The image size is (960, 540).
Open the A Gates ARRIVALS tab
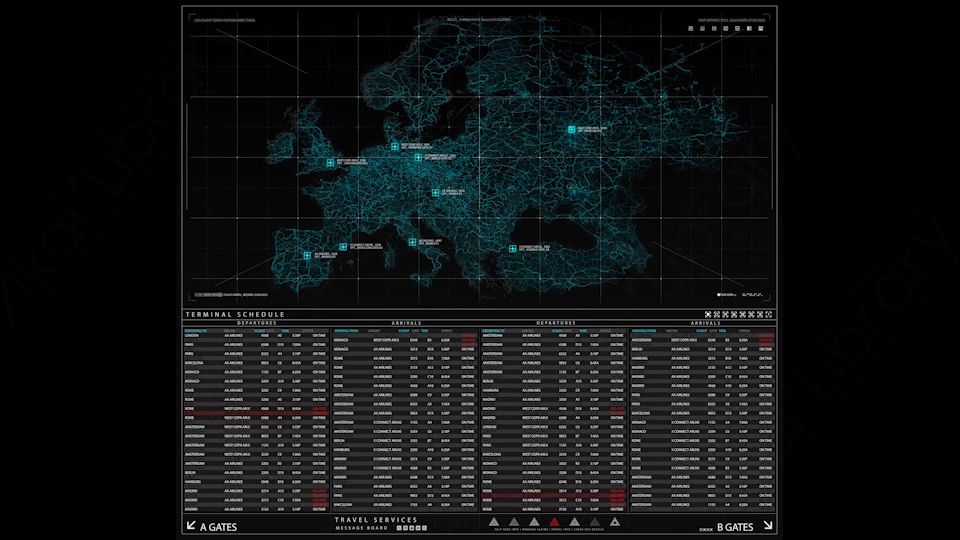pyautogui.click(x=407, y=323)
